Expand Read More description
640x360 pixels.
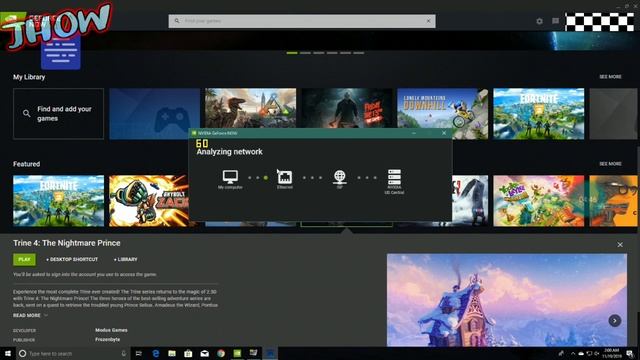coord(30,316)
